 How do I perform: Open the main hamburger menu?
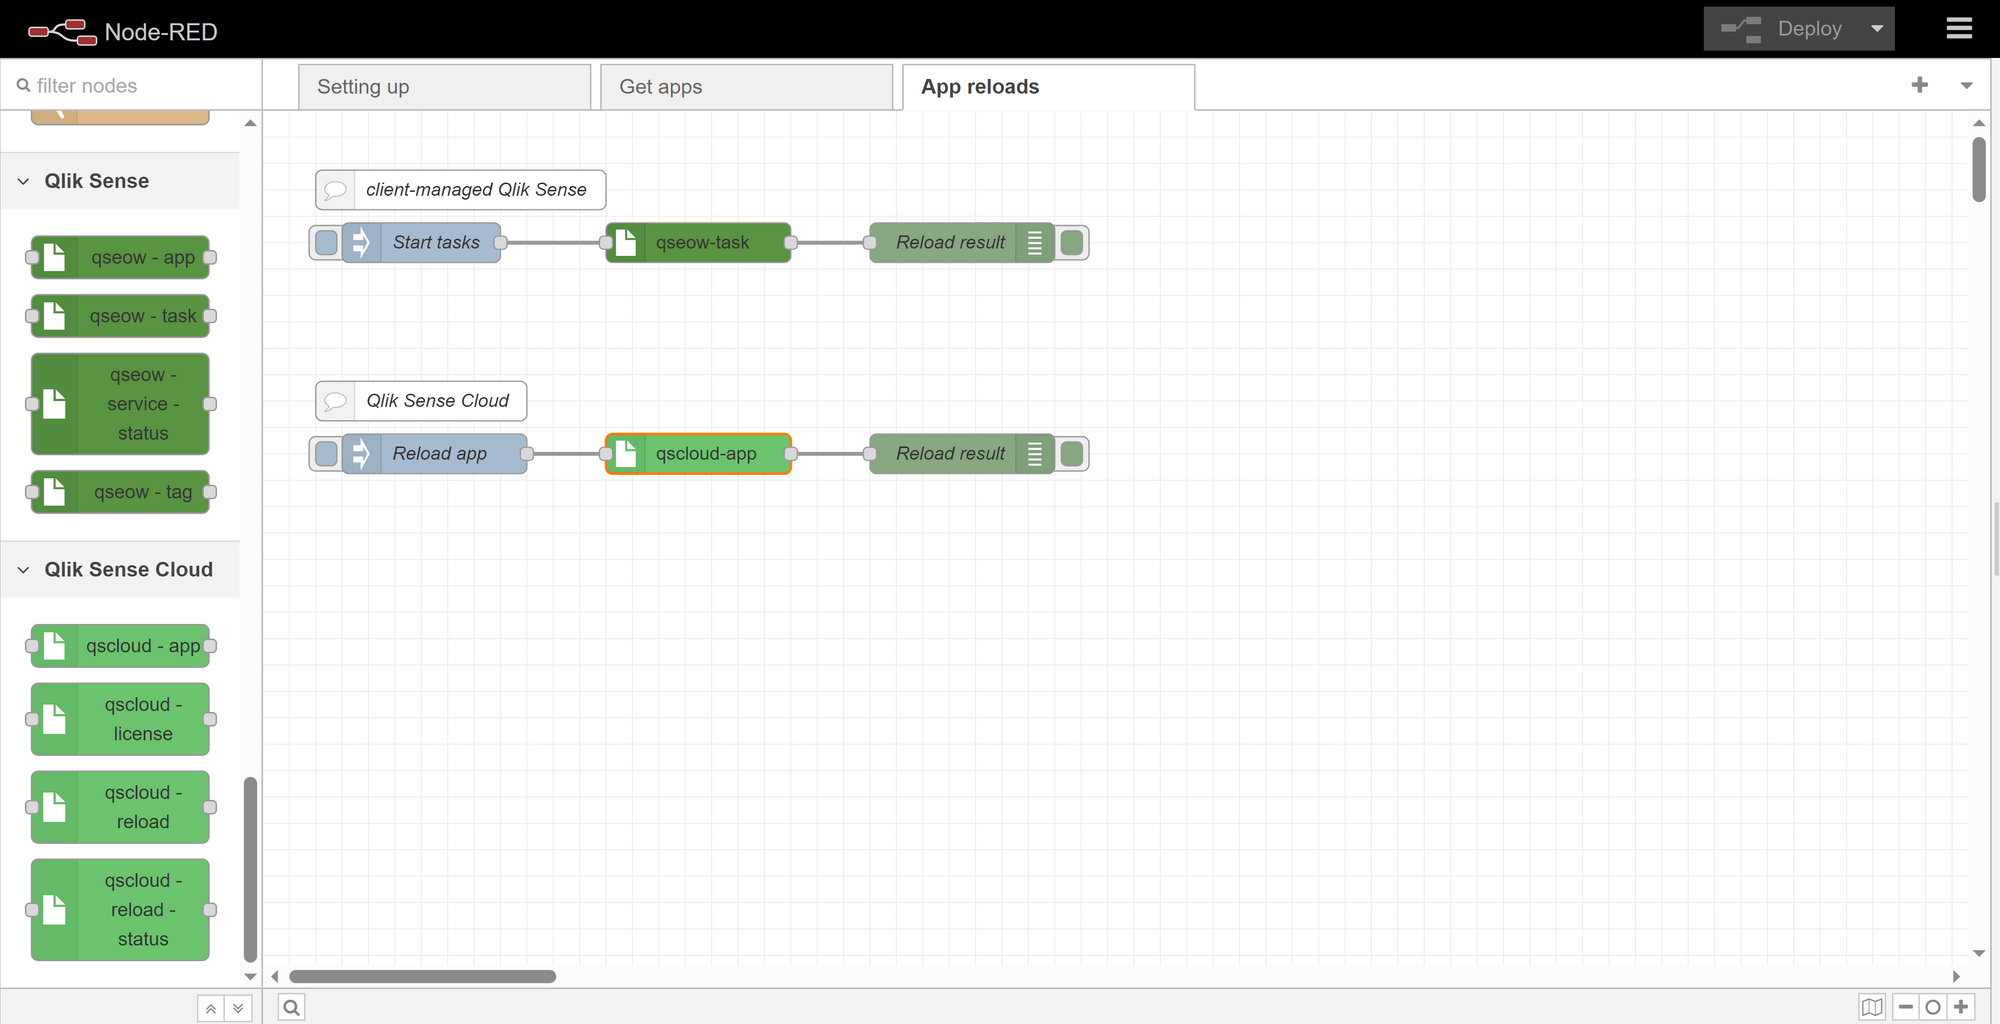1959,29
